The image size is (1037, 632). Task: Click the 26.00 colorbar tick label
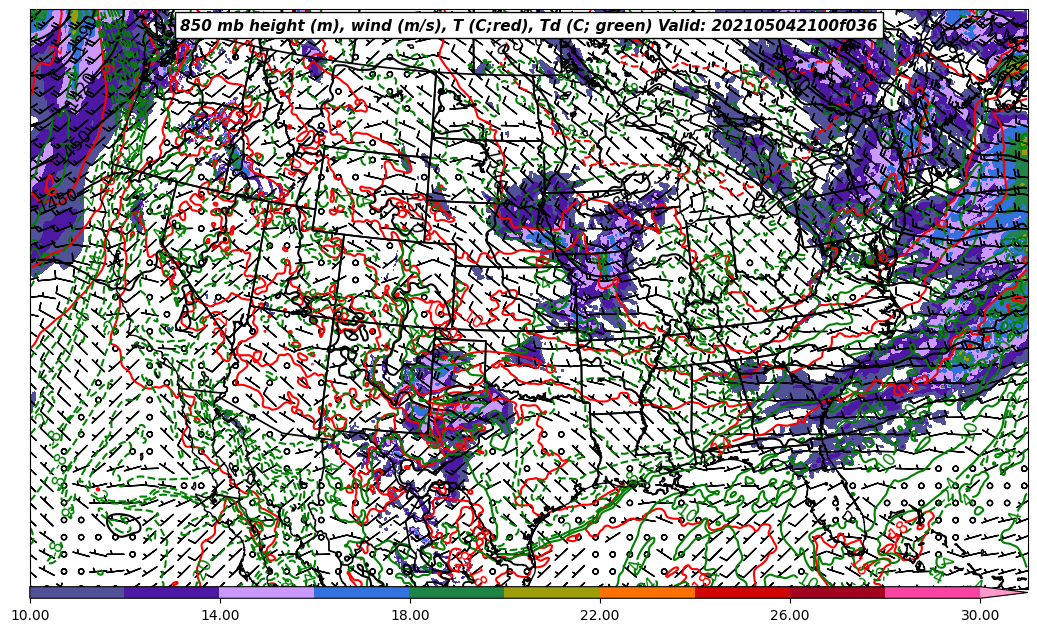click(790, 616)
